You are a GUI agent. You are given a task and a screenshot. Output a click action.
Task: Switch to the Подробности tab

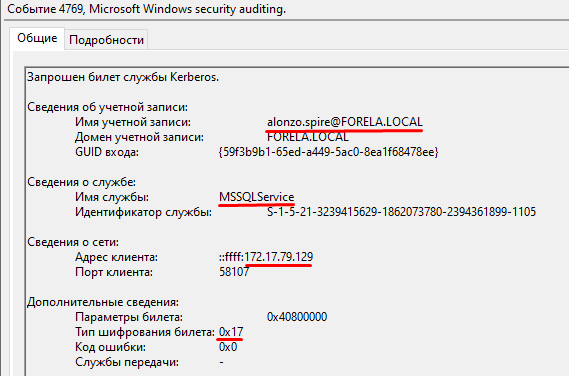[106, 40]
